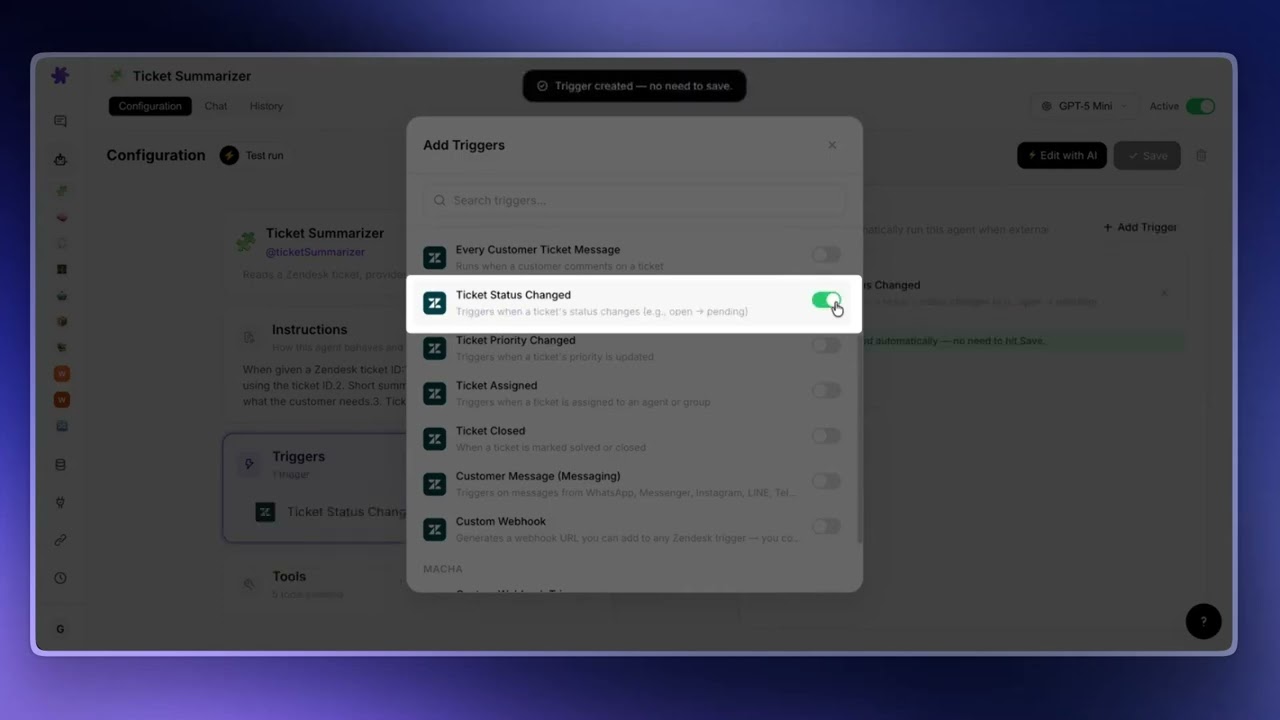Open the plug integrations sidebar icon
Viewport: 1280px width, 720px height.
(x=60, y=503)
